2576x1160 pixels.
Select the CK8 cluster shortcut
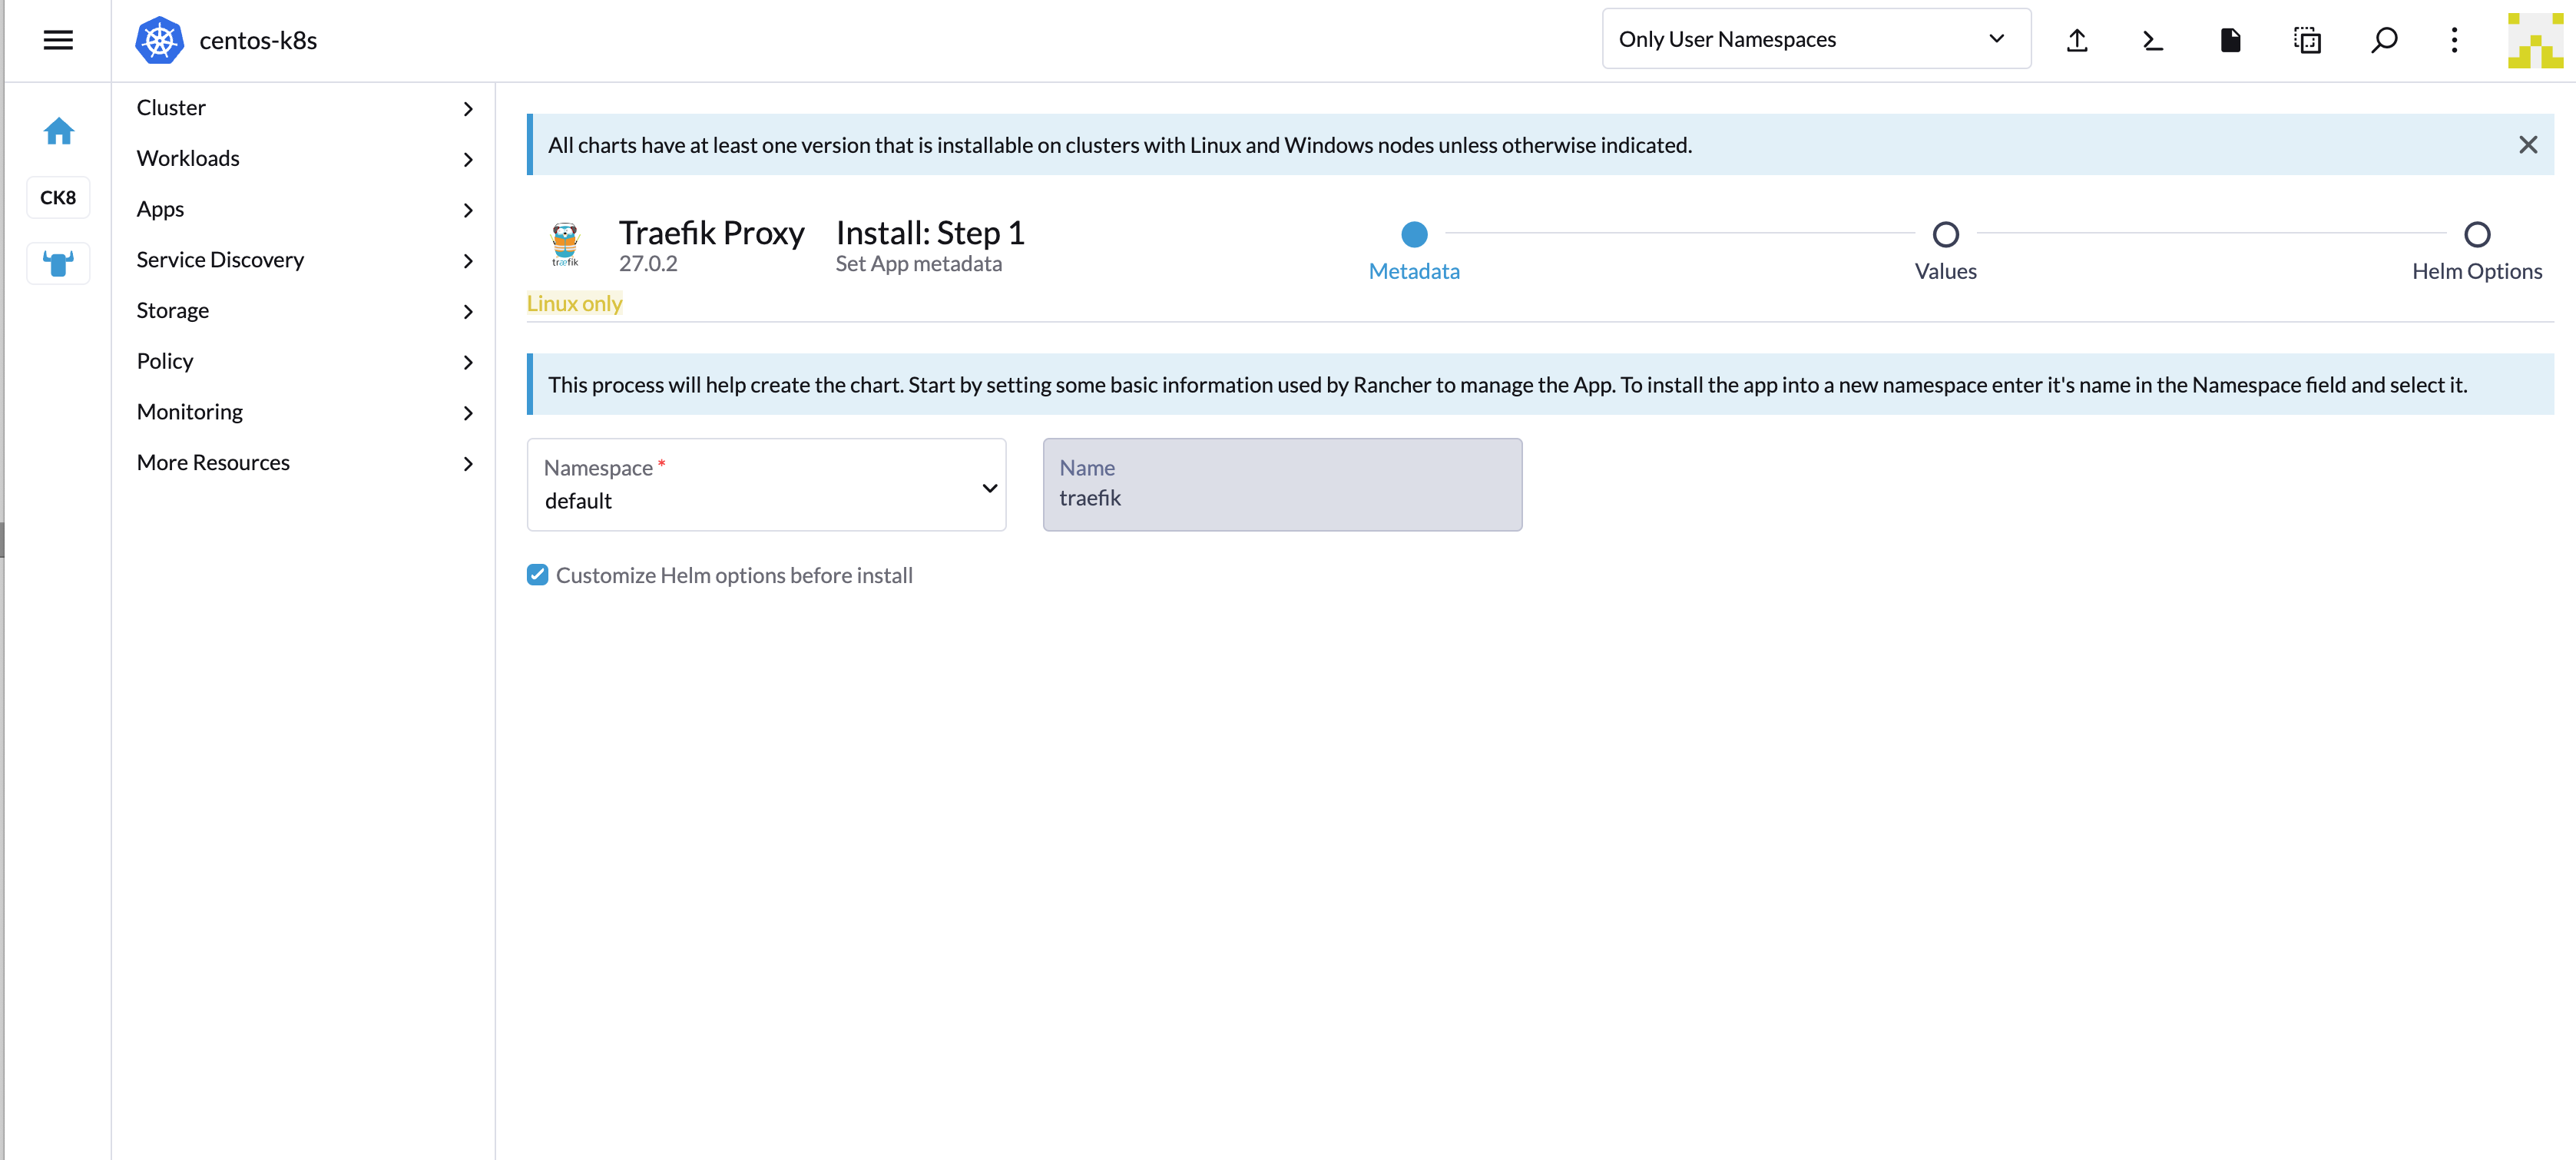coord(58,197)
